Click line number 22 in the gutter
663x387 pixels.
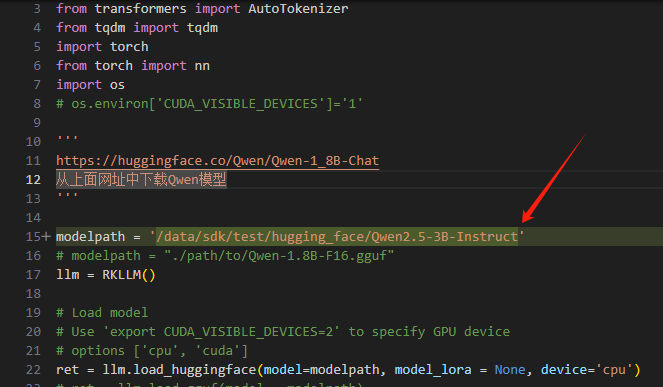click(33, 370)
